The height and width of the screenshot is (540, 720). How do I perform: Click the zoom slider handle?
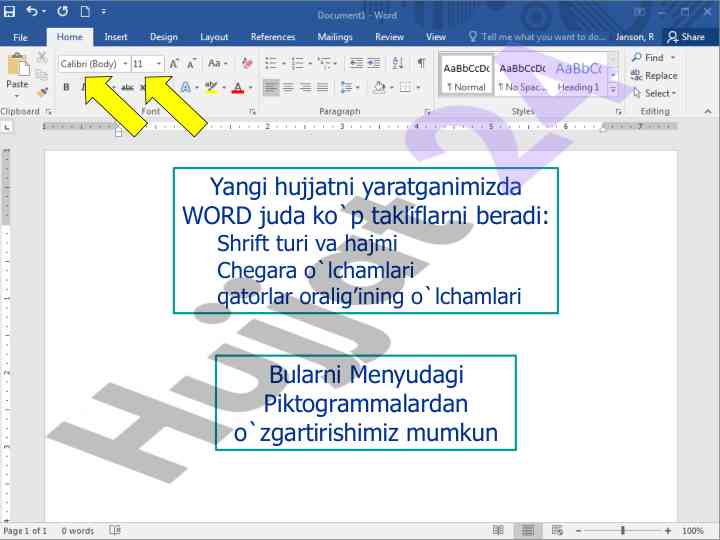(x=623, y=531)
